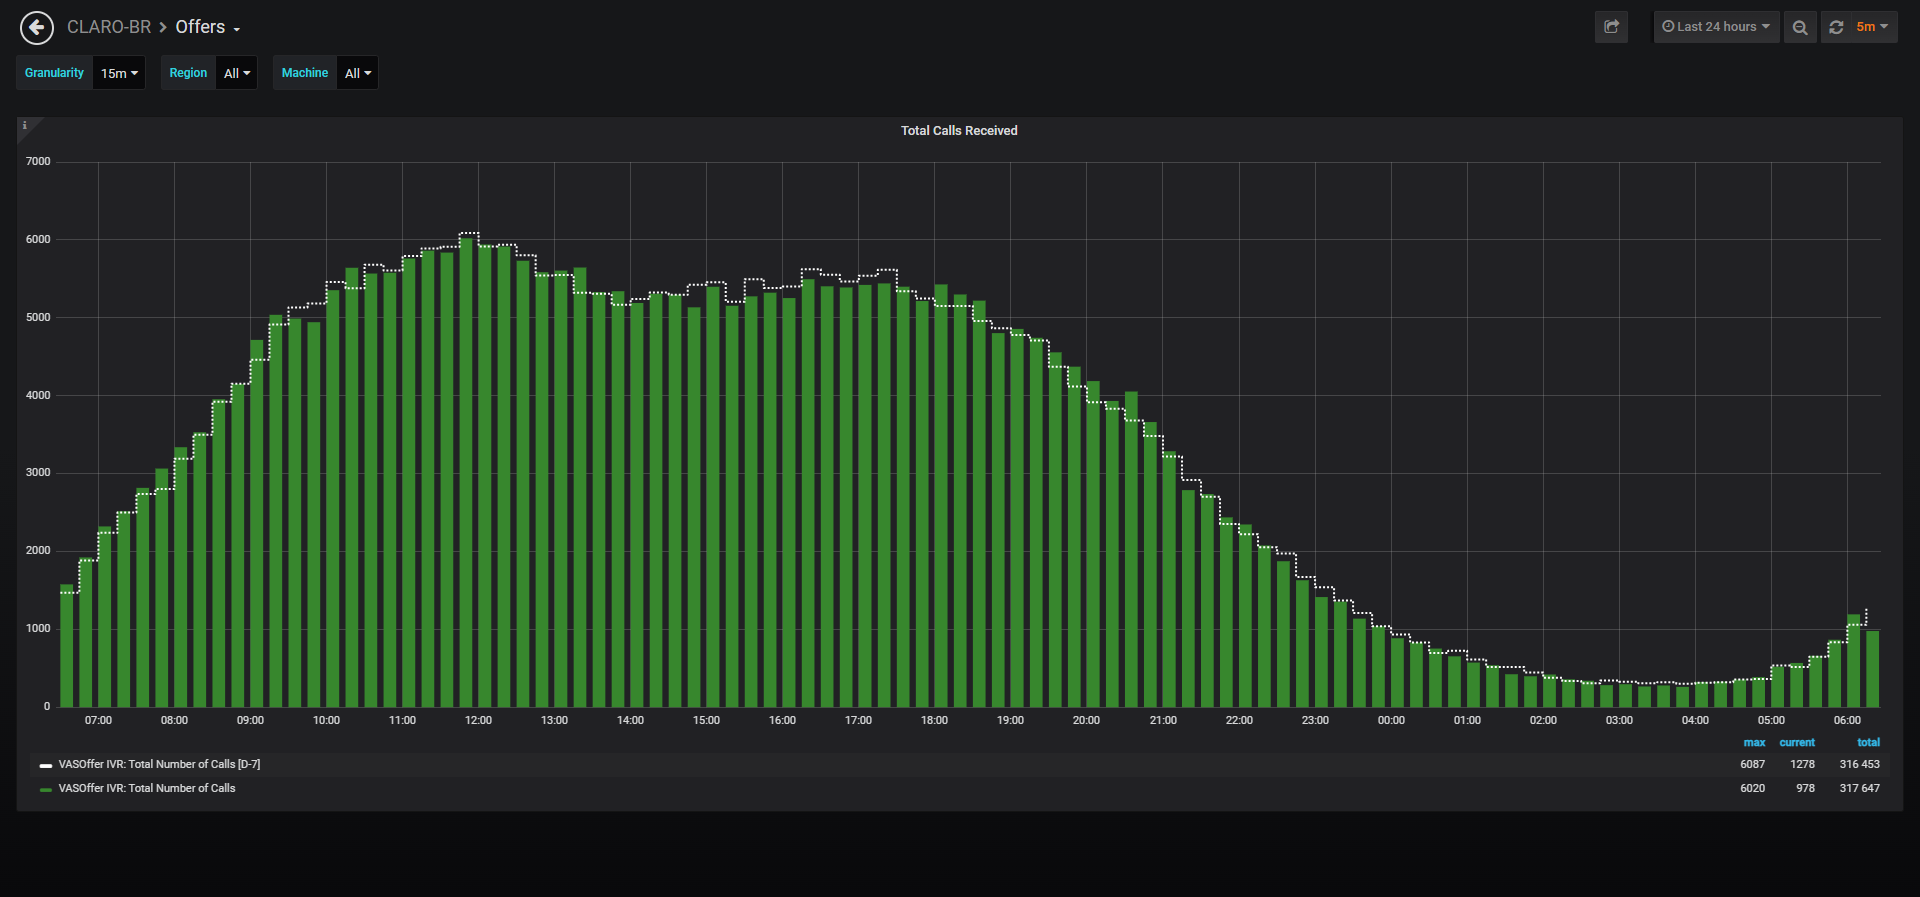Click the panel info corner icon

point(25,126)
